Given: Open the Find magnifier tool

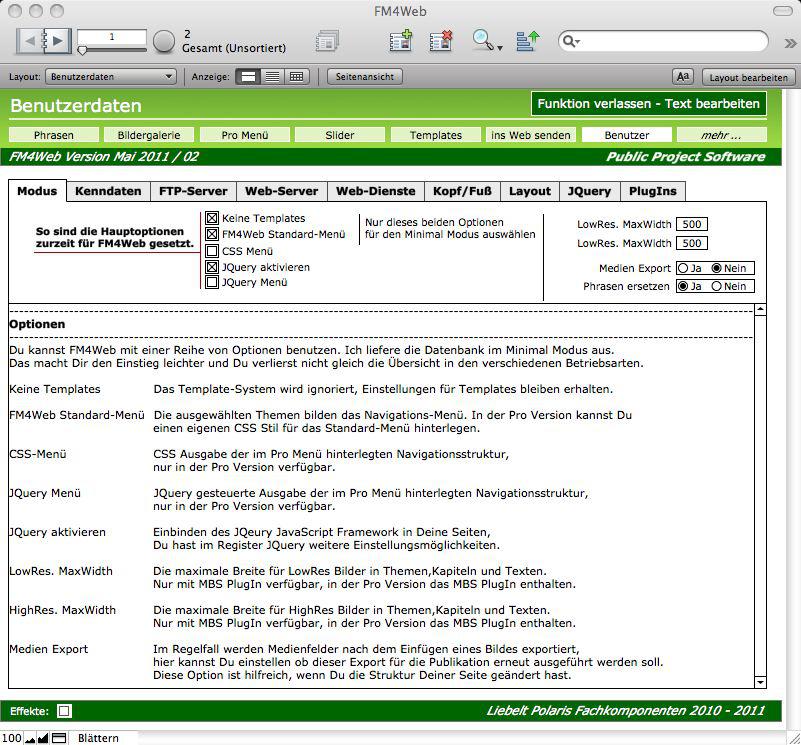Looking at the screenshot, I should pyautogui.click(x=484, y=41).
